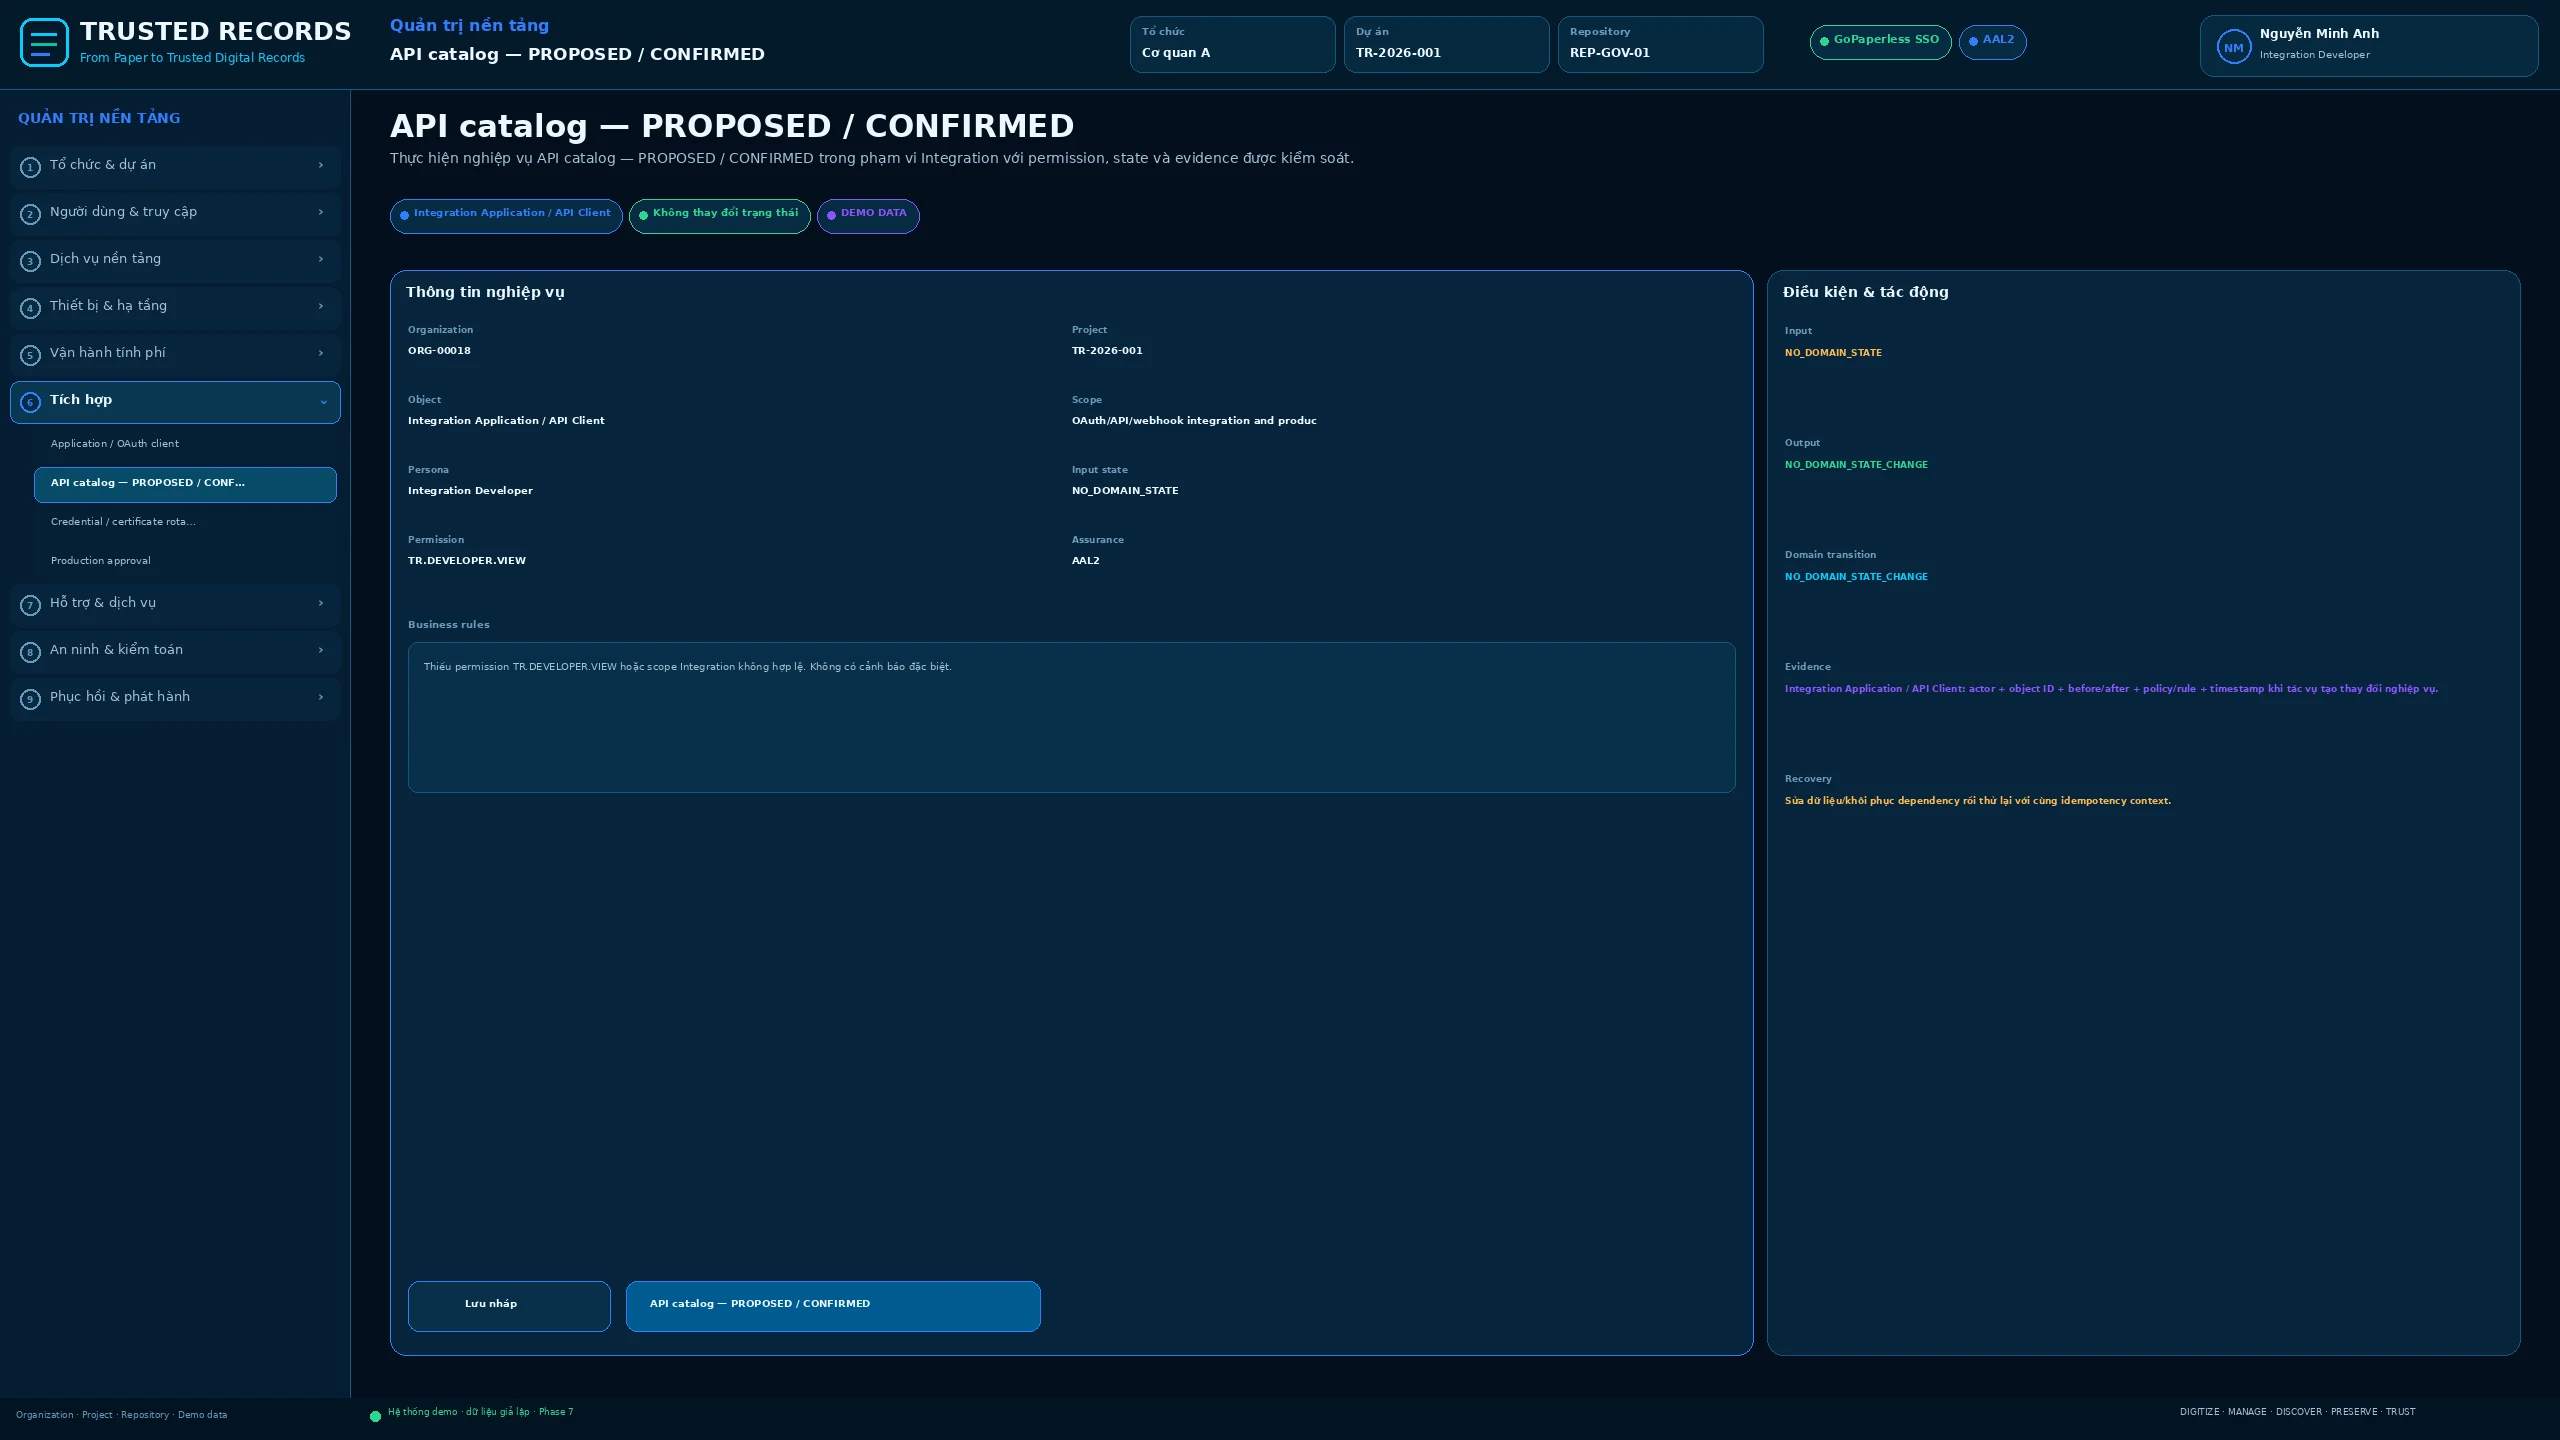The height and width of the screenshot is (1440, 2560).
Task: Expand the Dịch vụ nền tảng chevron
Action: [x=321, y=259]
